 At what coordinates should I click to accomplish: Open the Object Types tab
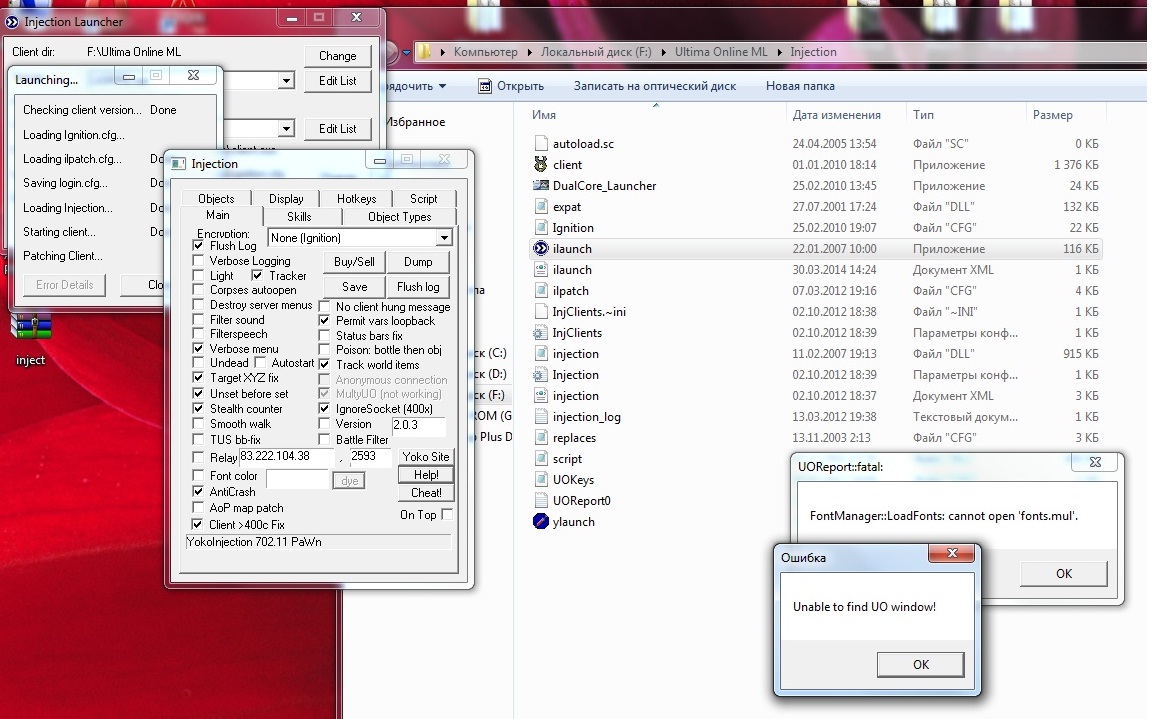click(x=399, y=217)
